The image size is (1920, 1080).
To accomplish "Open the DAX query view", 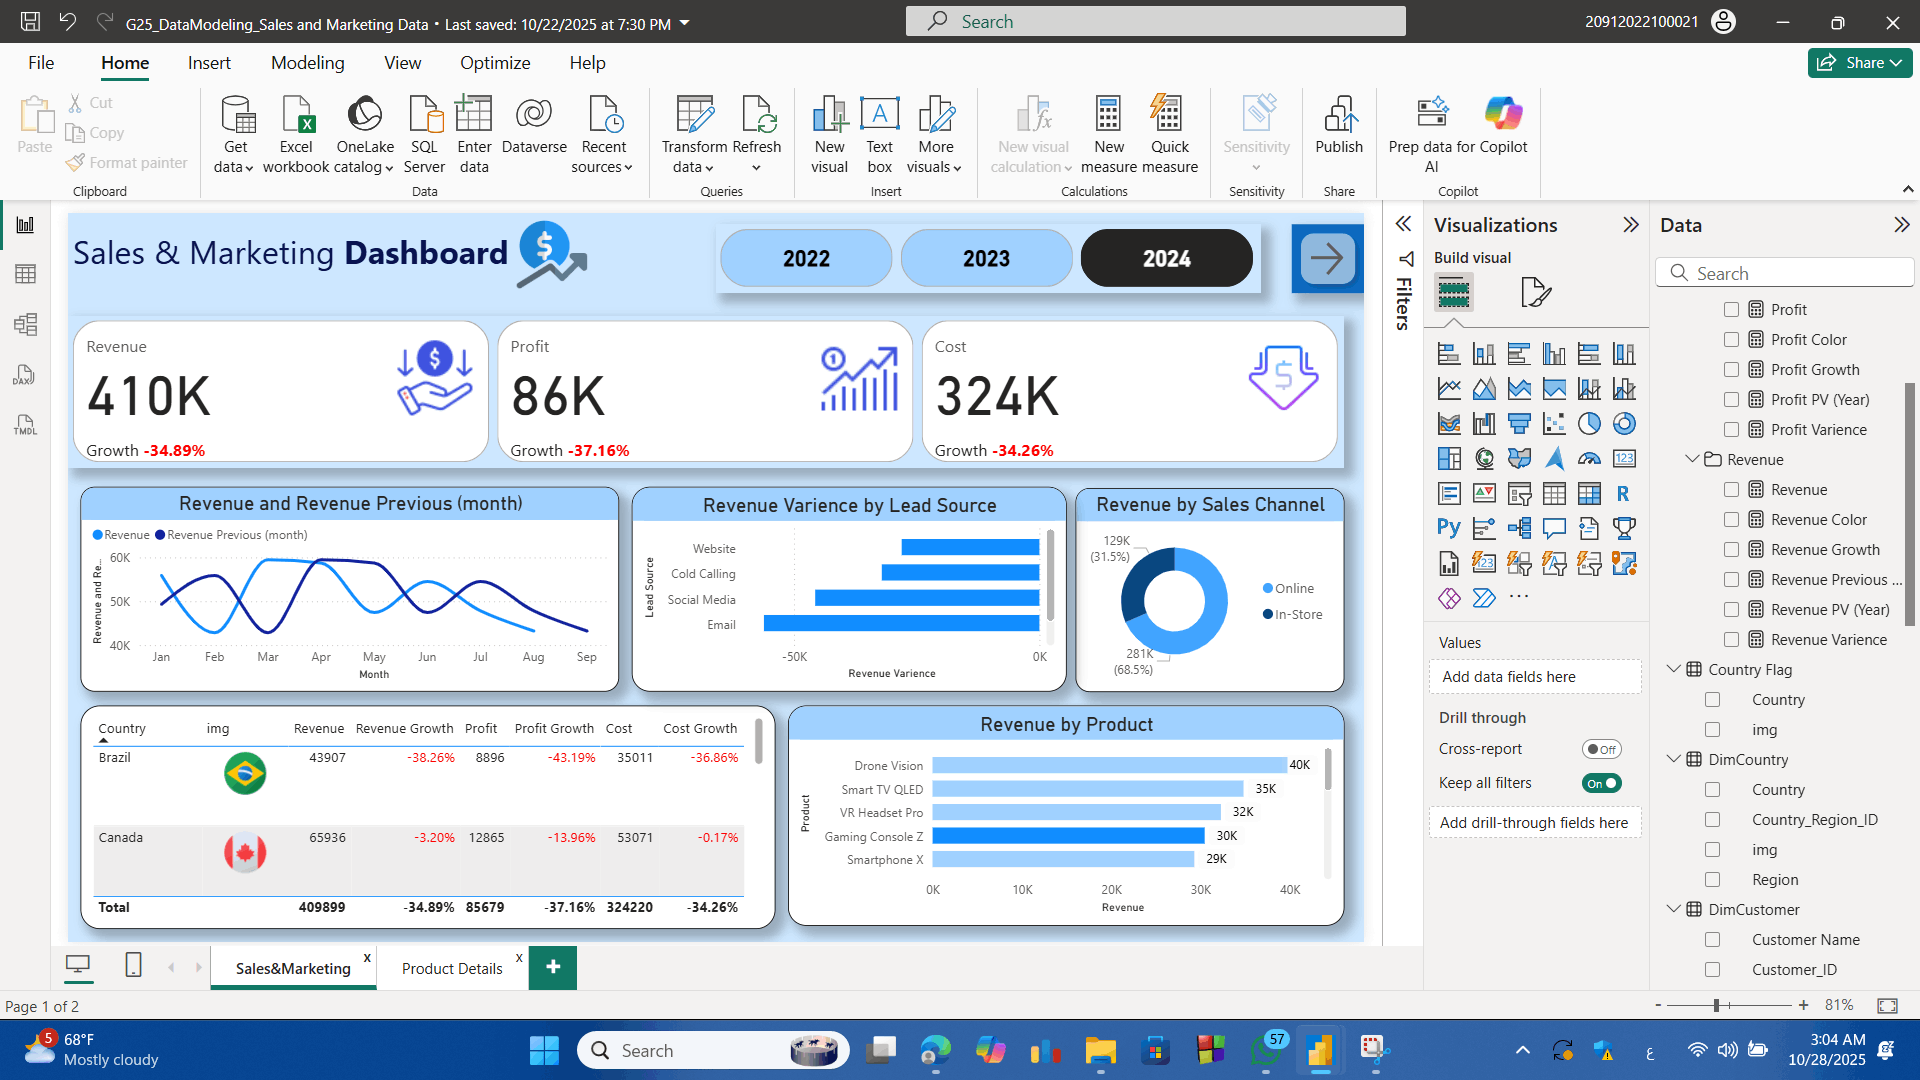I will coord(25,377).
